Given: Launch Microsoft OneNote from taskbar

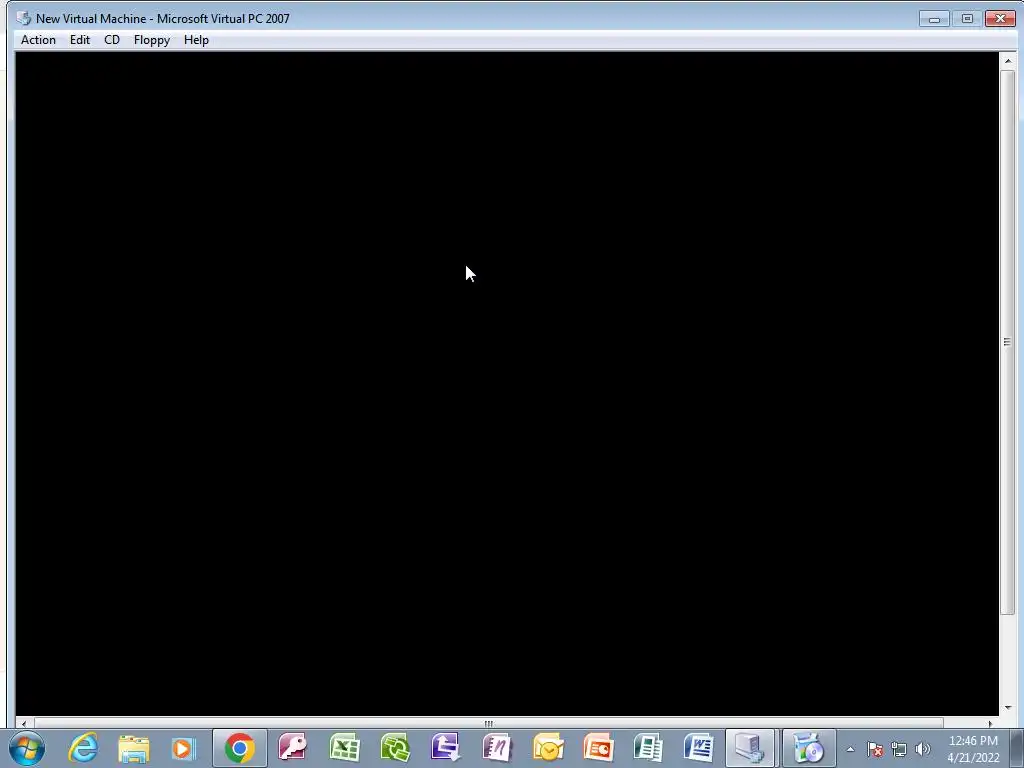Looking at the screenshot, I should (x=497, y=748).
